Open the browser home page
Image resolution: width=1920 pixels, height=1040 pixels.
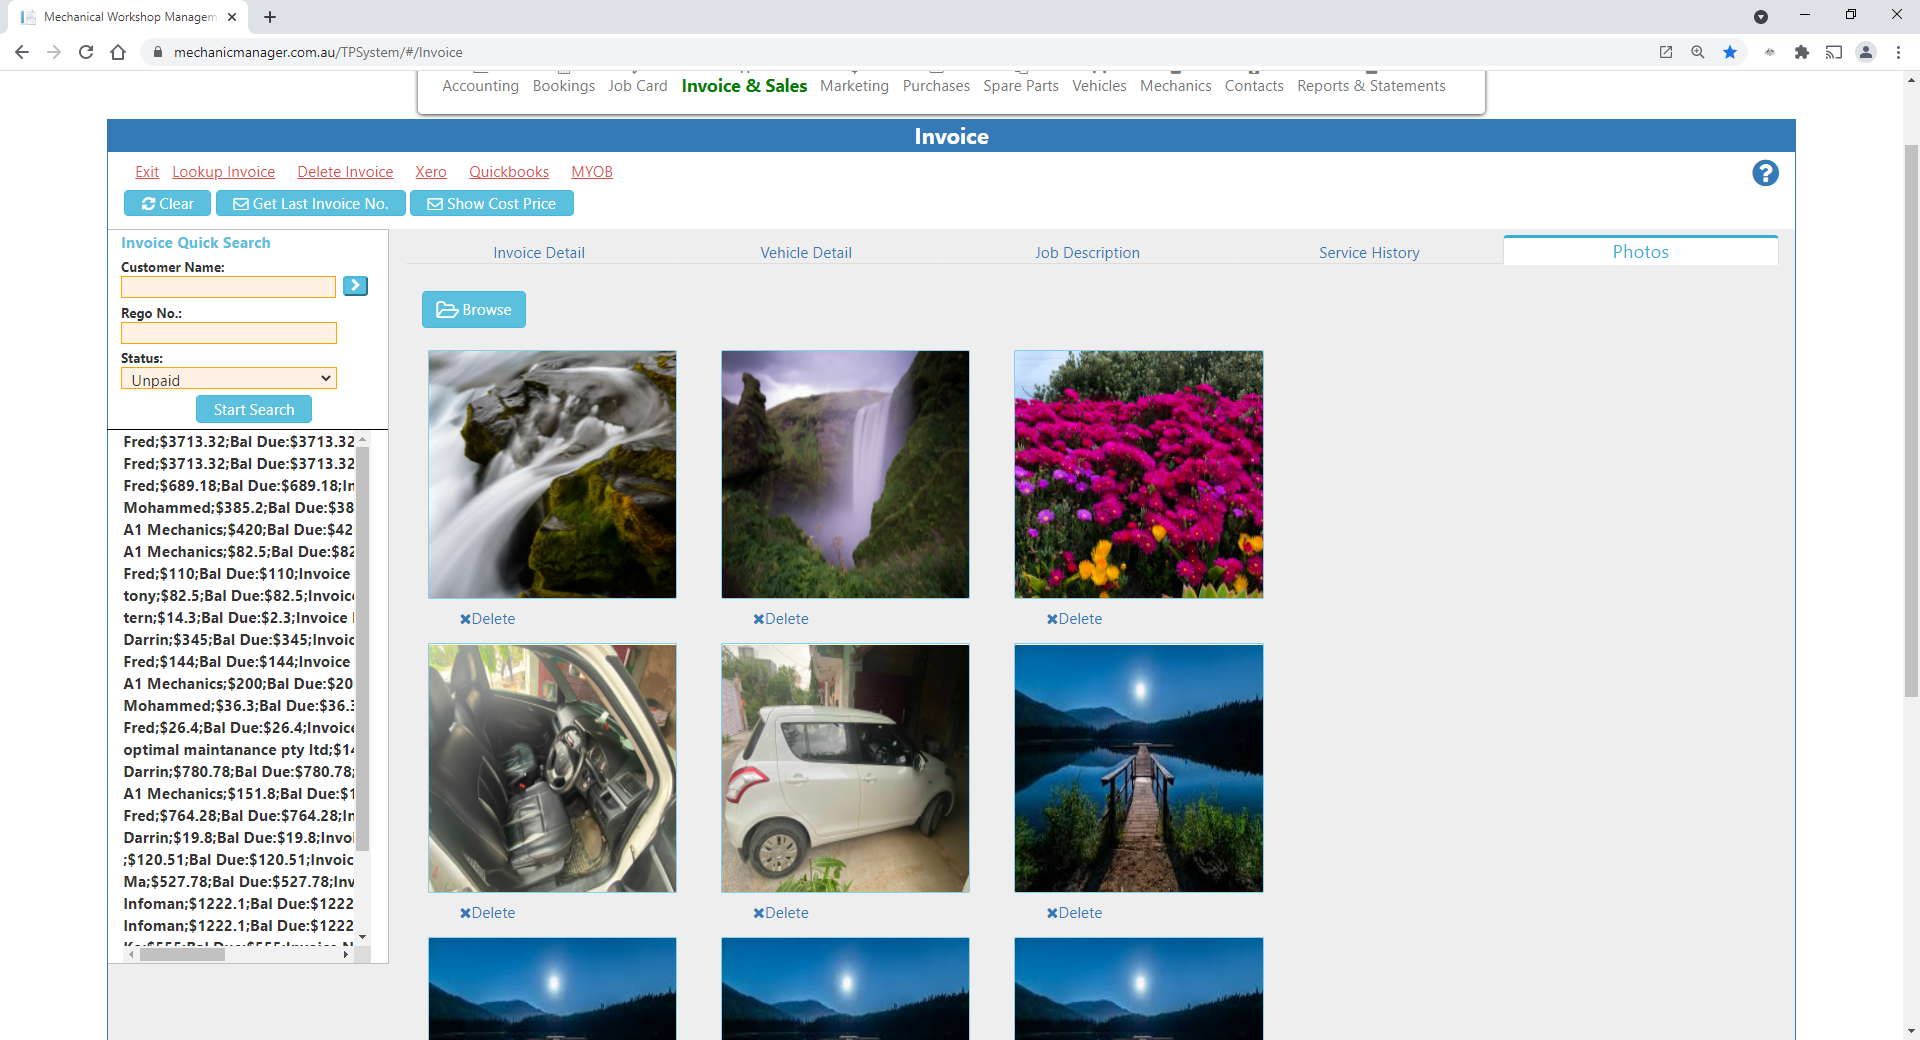point(118,52)
